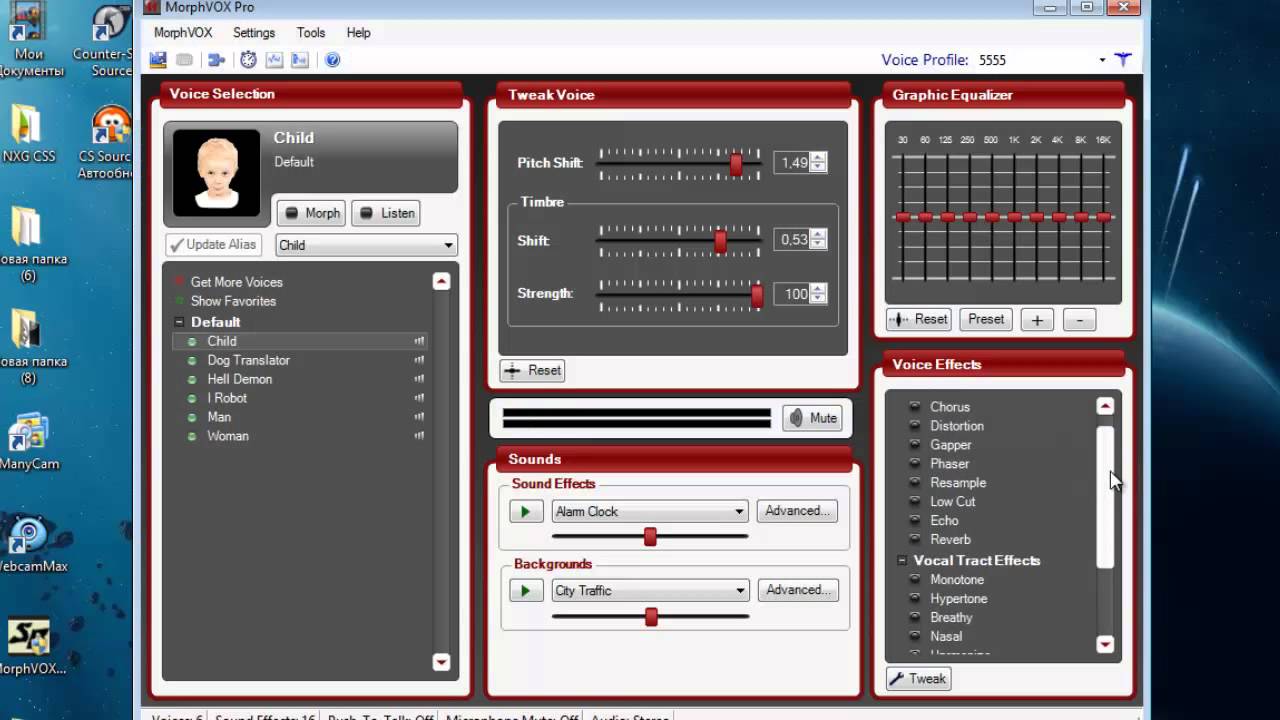The width and height of the screenshot is (1280, 720).
Task: Enable the Distortion voice effect
Action: click(914, 426)
